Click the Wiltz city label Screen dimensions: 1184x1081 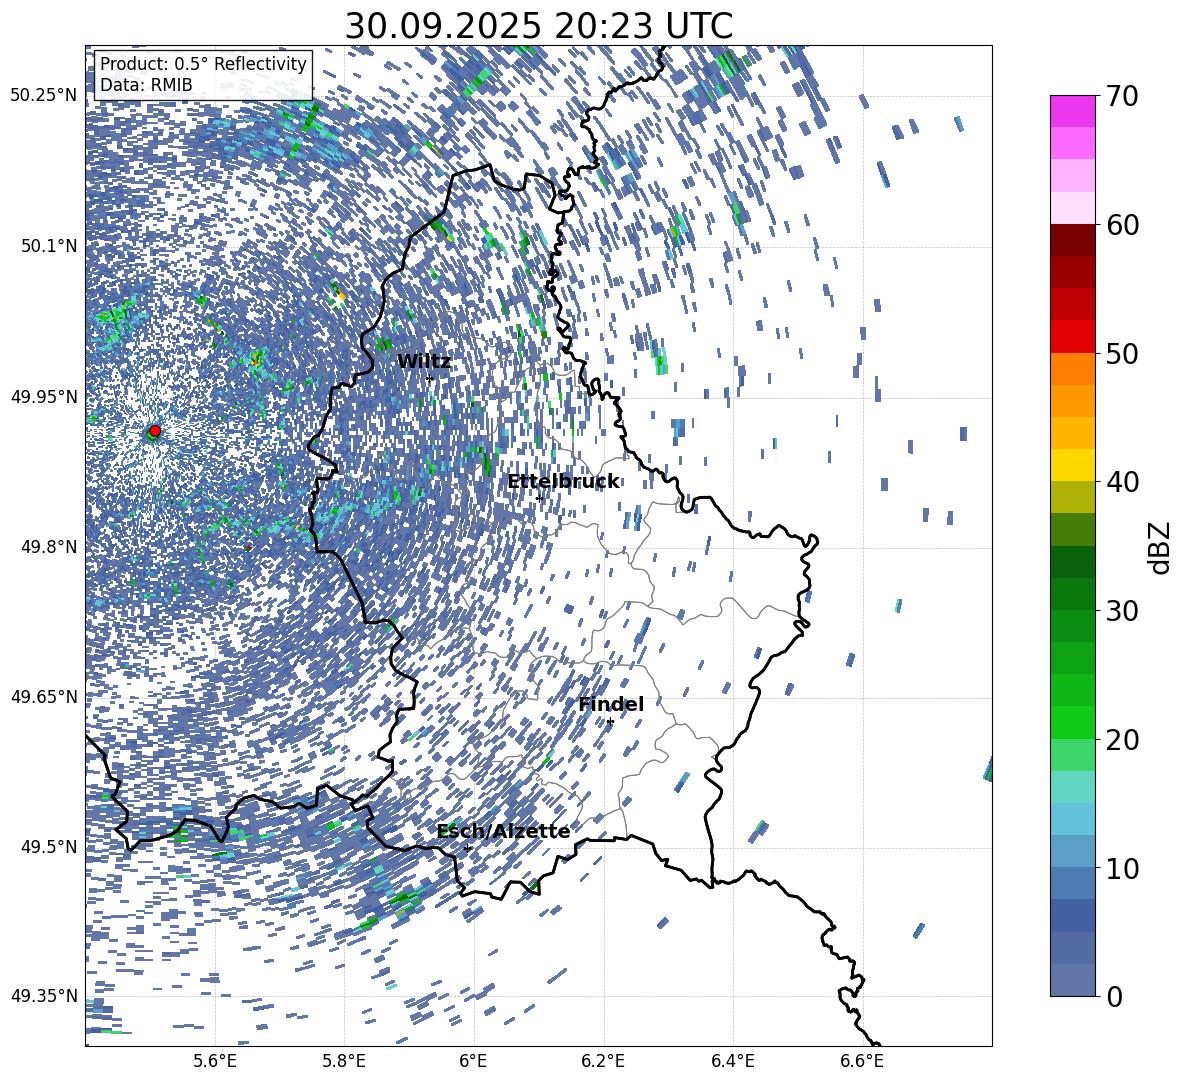[424, 362]
